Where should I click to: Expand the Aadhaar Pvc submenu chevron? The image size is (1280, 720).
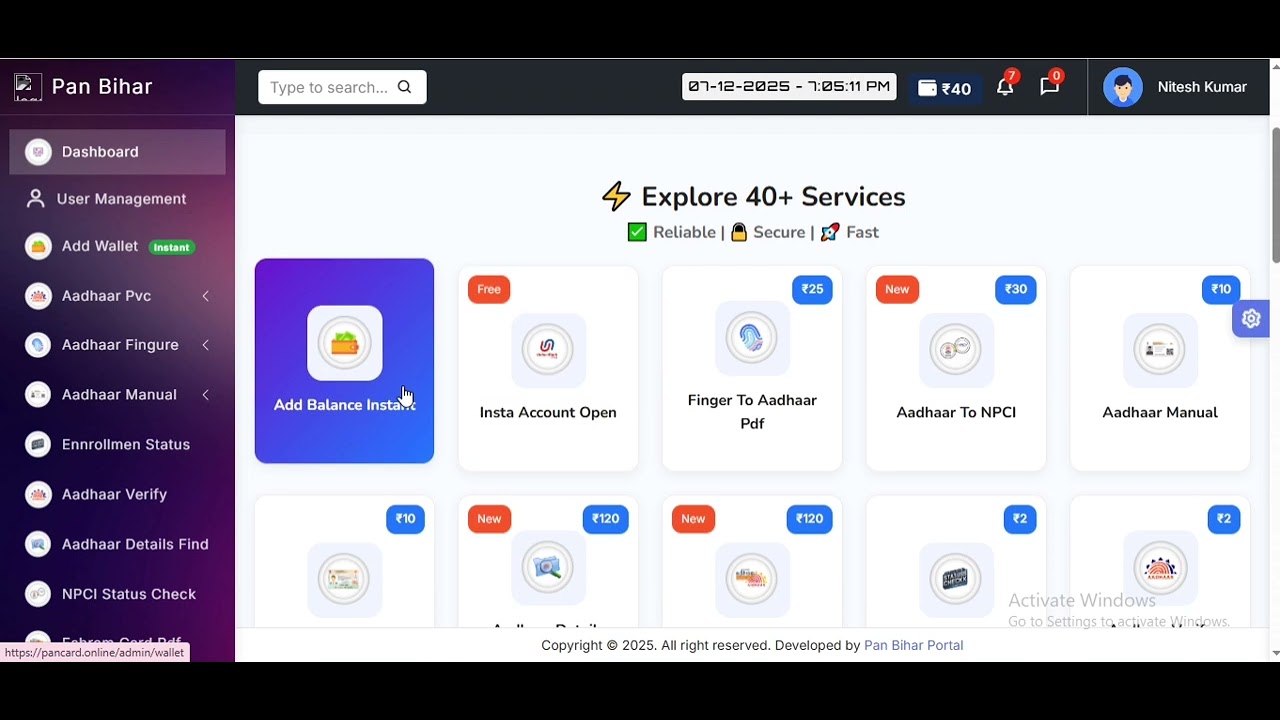coord(205,296)
